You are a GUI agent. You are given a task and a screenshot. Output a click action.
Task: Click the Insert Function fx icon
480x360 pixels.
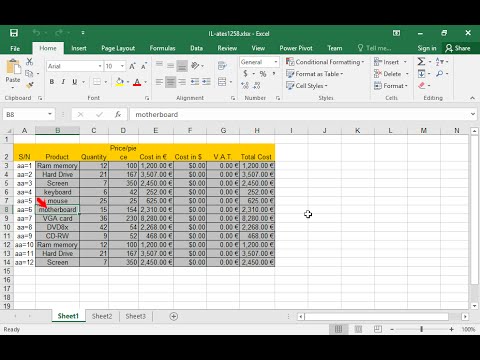click(118, 114)
